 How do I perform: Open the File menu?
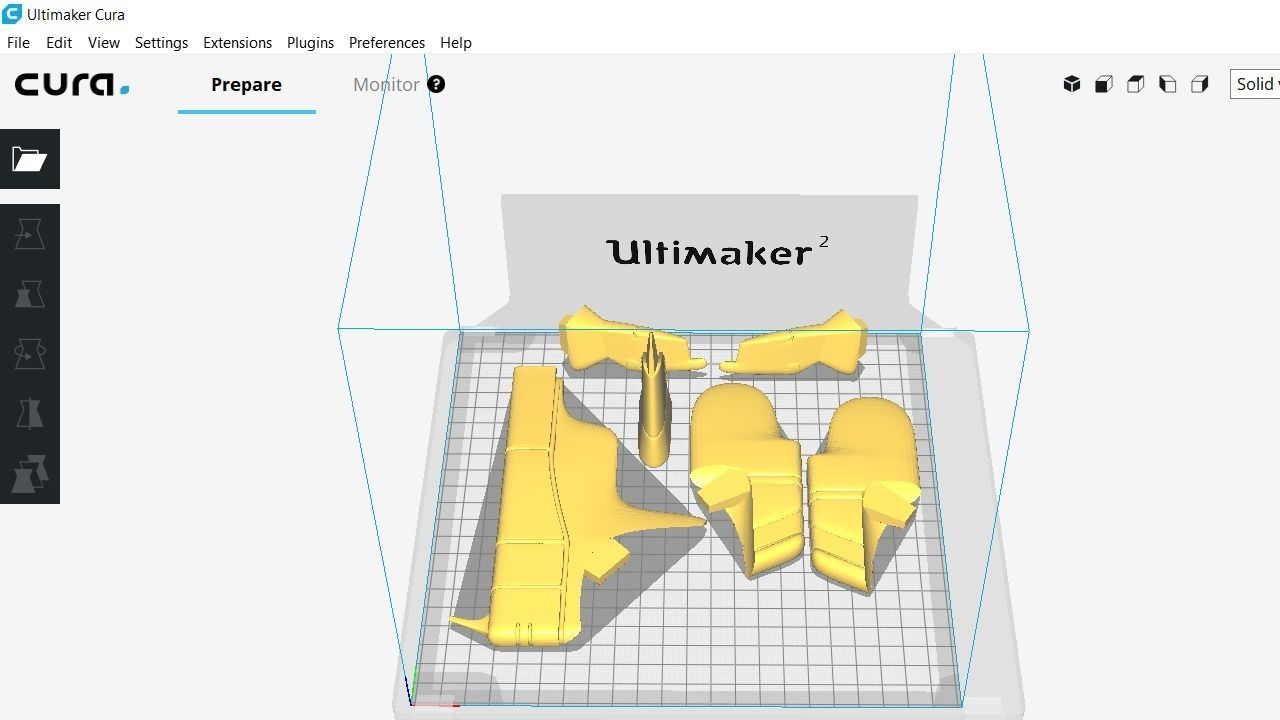point(18,43)
